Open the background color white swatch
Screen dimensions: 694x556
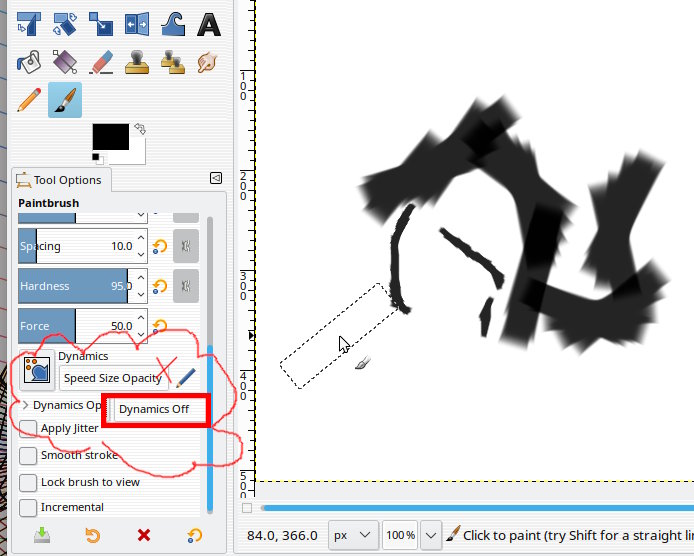[138, 153]
